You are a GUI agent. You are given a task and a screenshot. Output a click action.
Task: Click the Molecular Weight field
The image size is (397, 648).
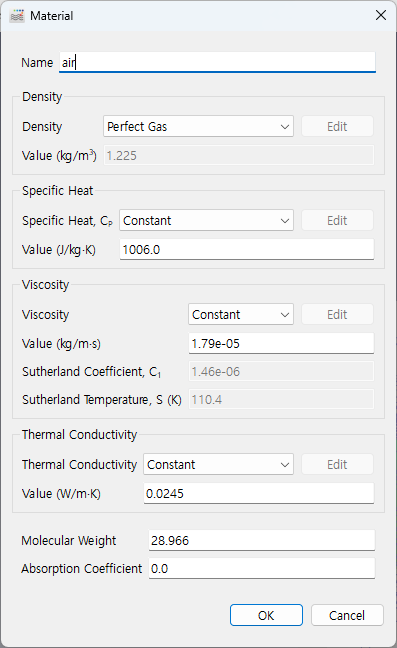click(x=262, y=541)
